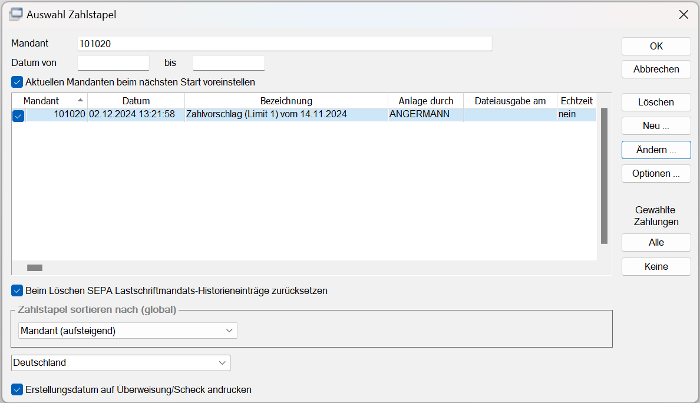
Task: Toggle 'Beim Löschen SEPA Lastschriftmandats-Historieneinträge zurücksetzen' checkbox
Action: (17, 291)
